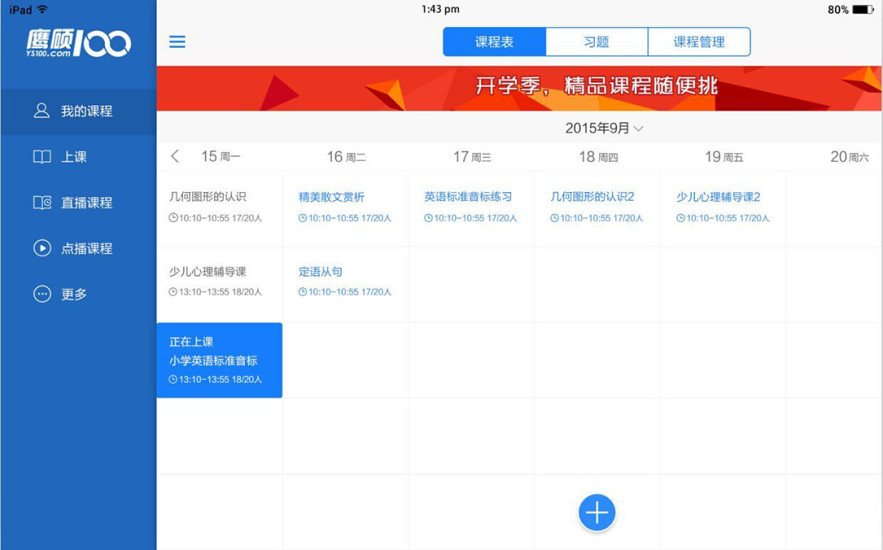Click the 鹰硕100 logo
883x550 pixels.
(78, 42)
